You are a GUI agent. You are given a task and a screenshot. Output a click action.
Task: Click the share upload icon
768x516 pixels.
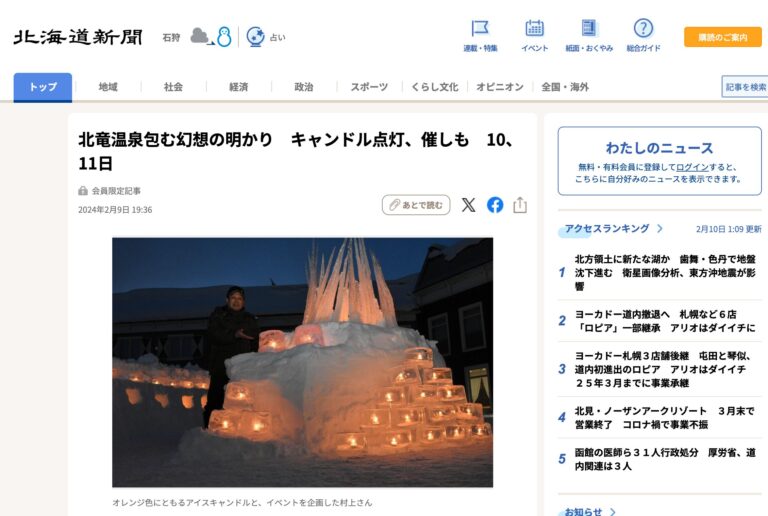[520, 205]
